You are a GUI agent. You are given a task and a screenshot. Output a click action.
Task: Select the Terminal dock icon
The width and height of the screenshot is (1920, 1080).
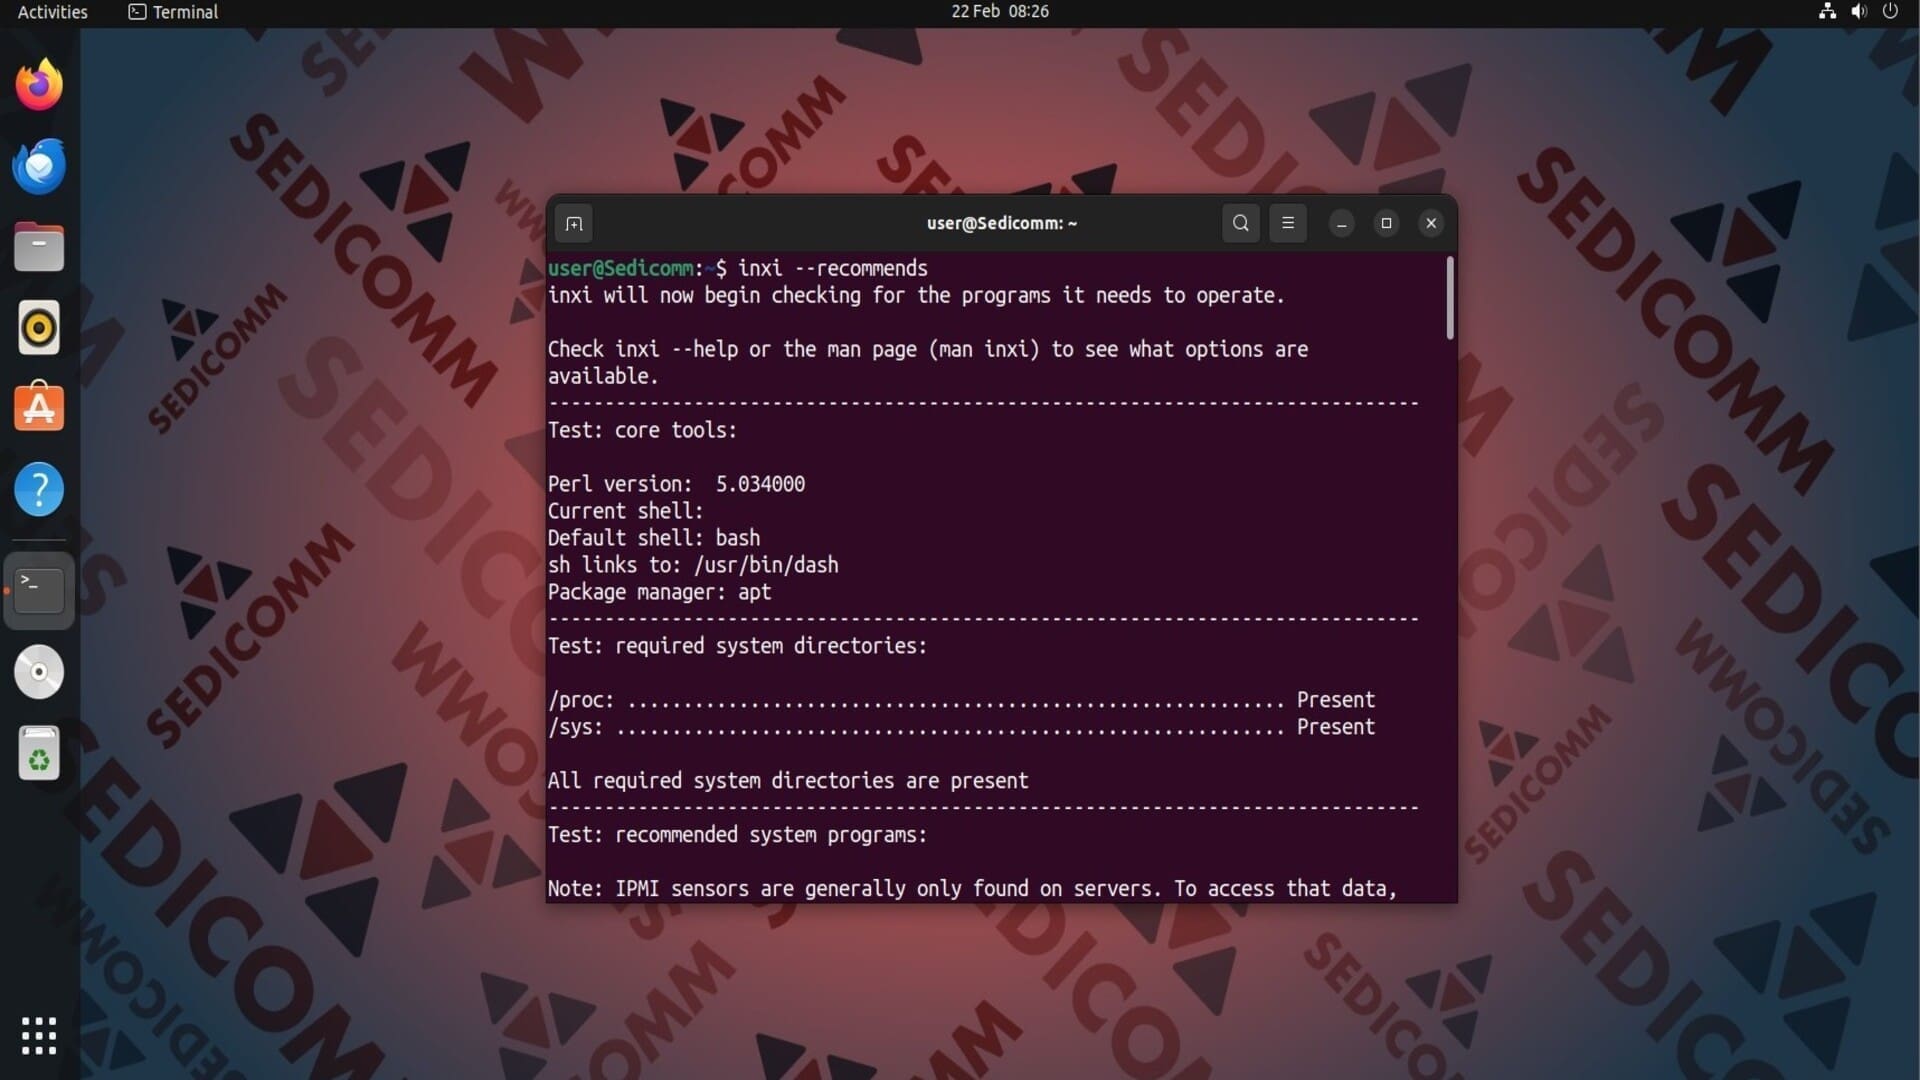coord(39,590)
